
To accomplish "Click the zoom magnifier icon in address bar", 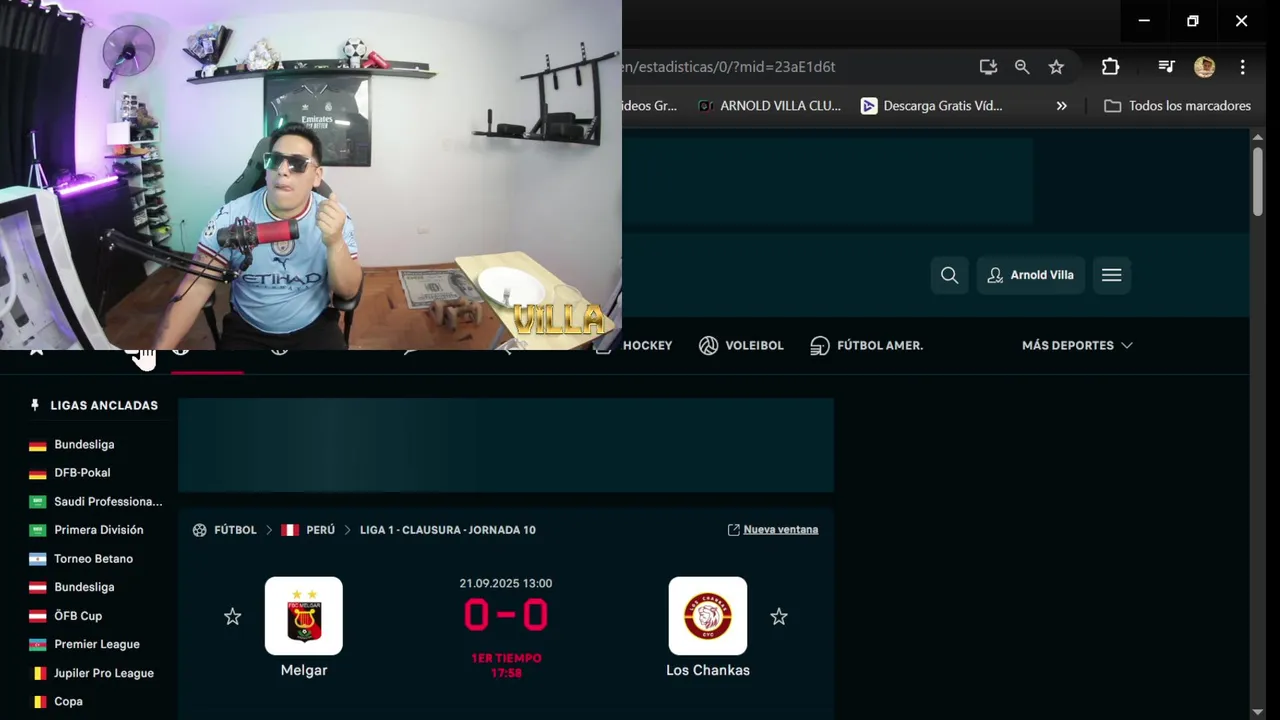I will coord(1022,67).
